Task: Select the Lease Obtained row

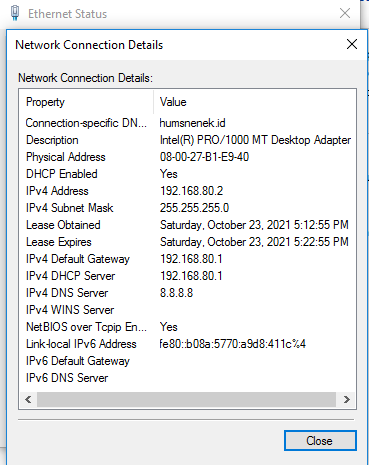Action: pyautogui.click(x=187, y=225)
